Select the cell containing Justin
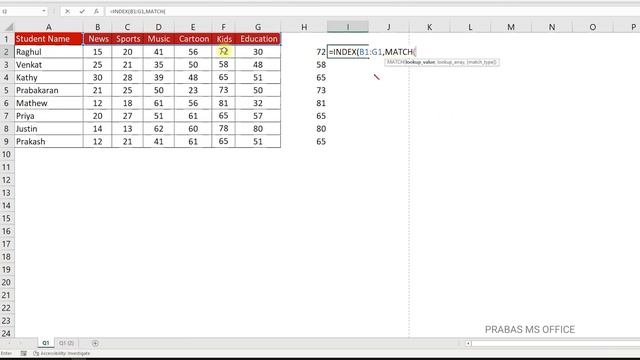This screenshot has height=360, width=640. point(49,129)
